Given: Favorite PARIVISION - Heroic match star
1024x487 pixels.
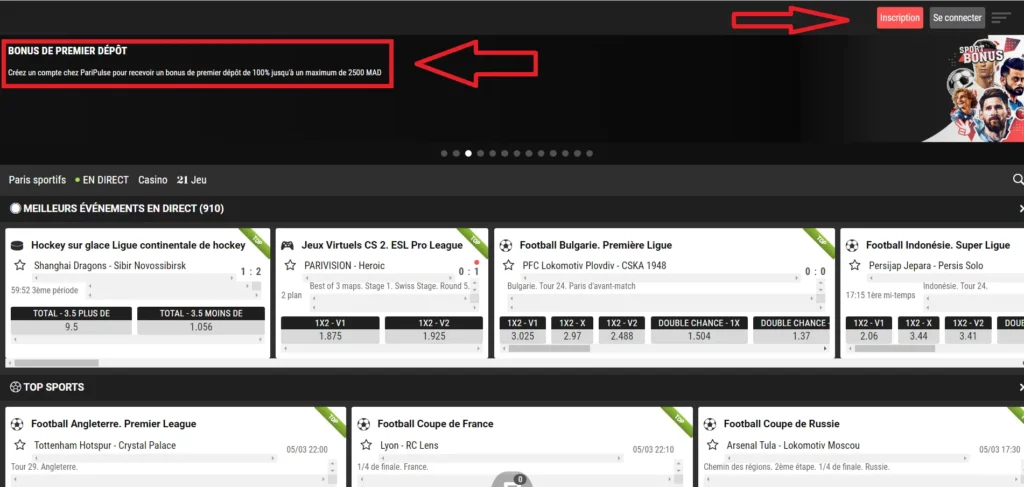Looking at the screenshot, I should (290, 265).
